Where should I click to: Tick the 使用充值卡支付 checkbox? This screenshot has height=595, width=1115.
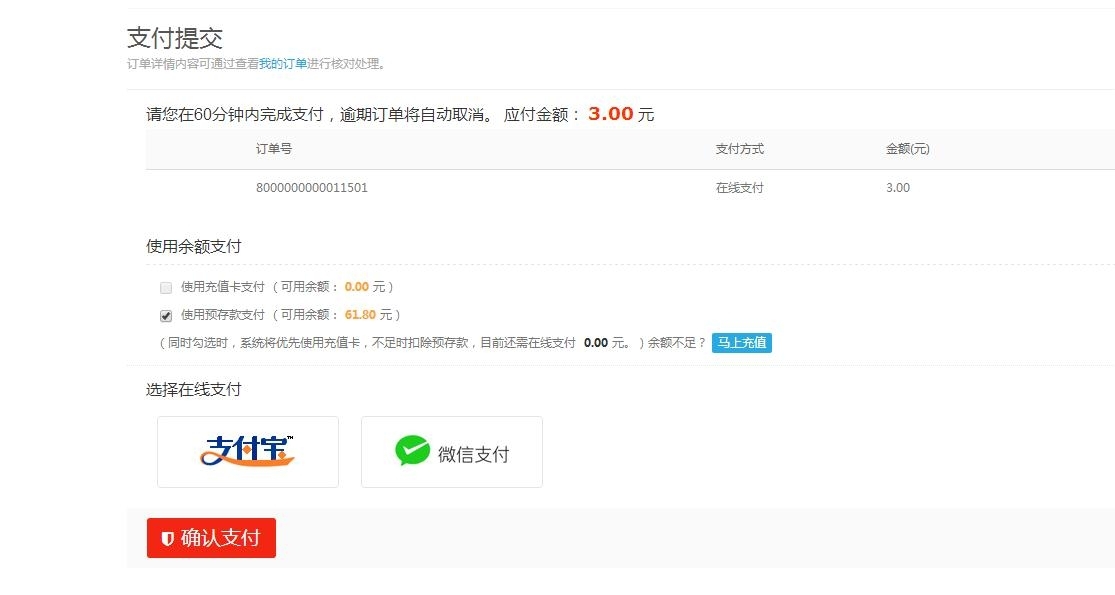[166, 288]
